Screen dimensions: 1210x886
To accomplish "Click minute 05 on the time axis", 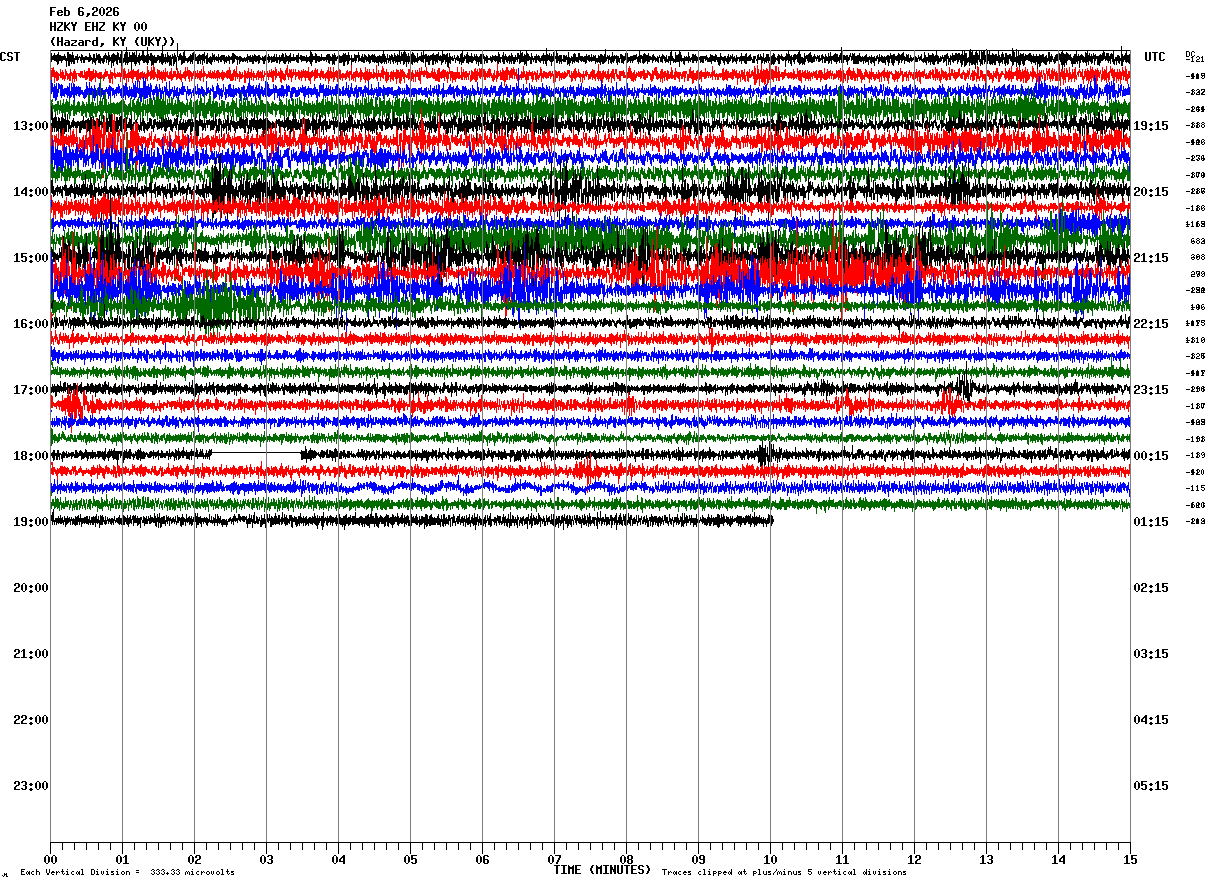I will pos(410,859).
